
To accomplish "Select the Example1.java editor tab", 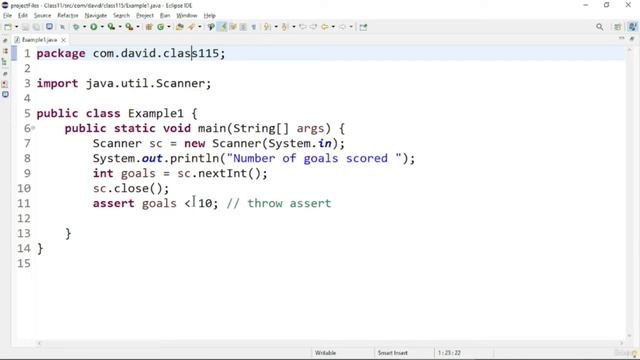I will click(39, 40).
